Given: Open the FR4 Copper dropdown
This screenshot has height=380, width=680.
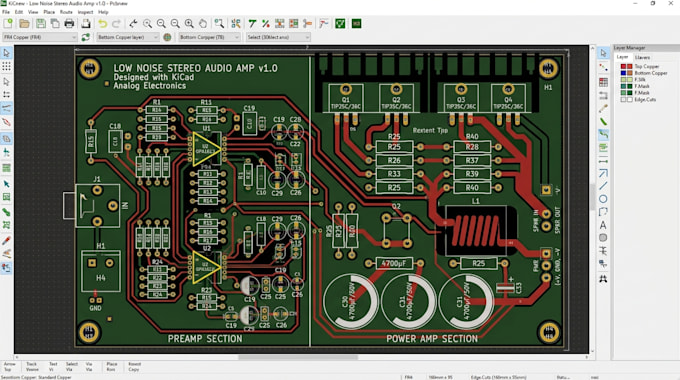Looking at the screenshot, I should click(x=40, y=37).
